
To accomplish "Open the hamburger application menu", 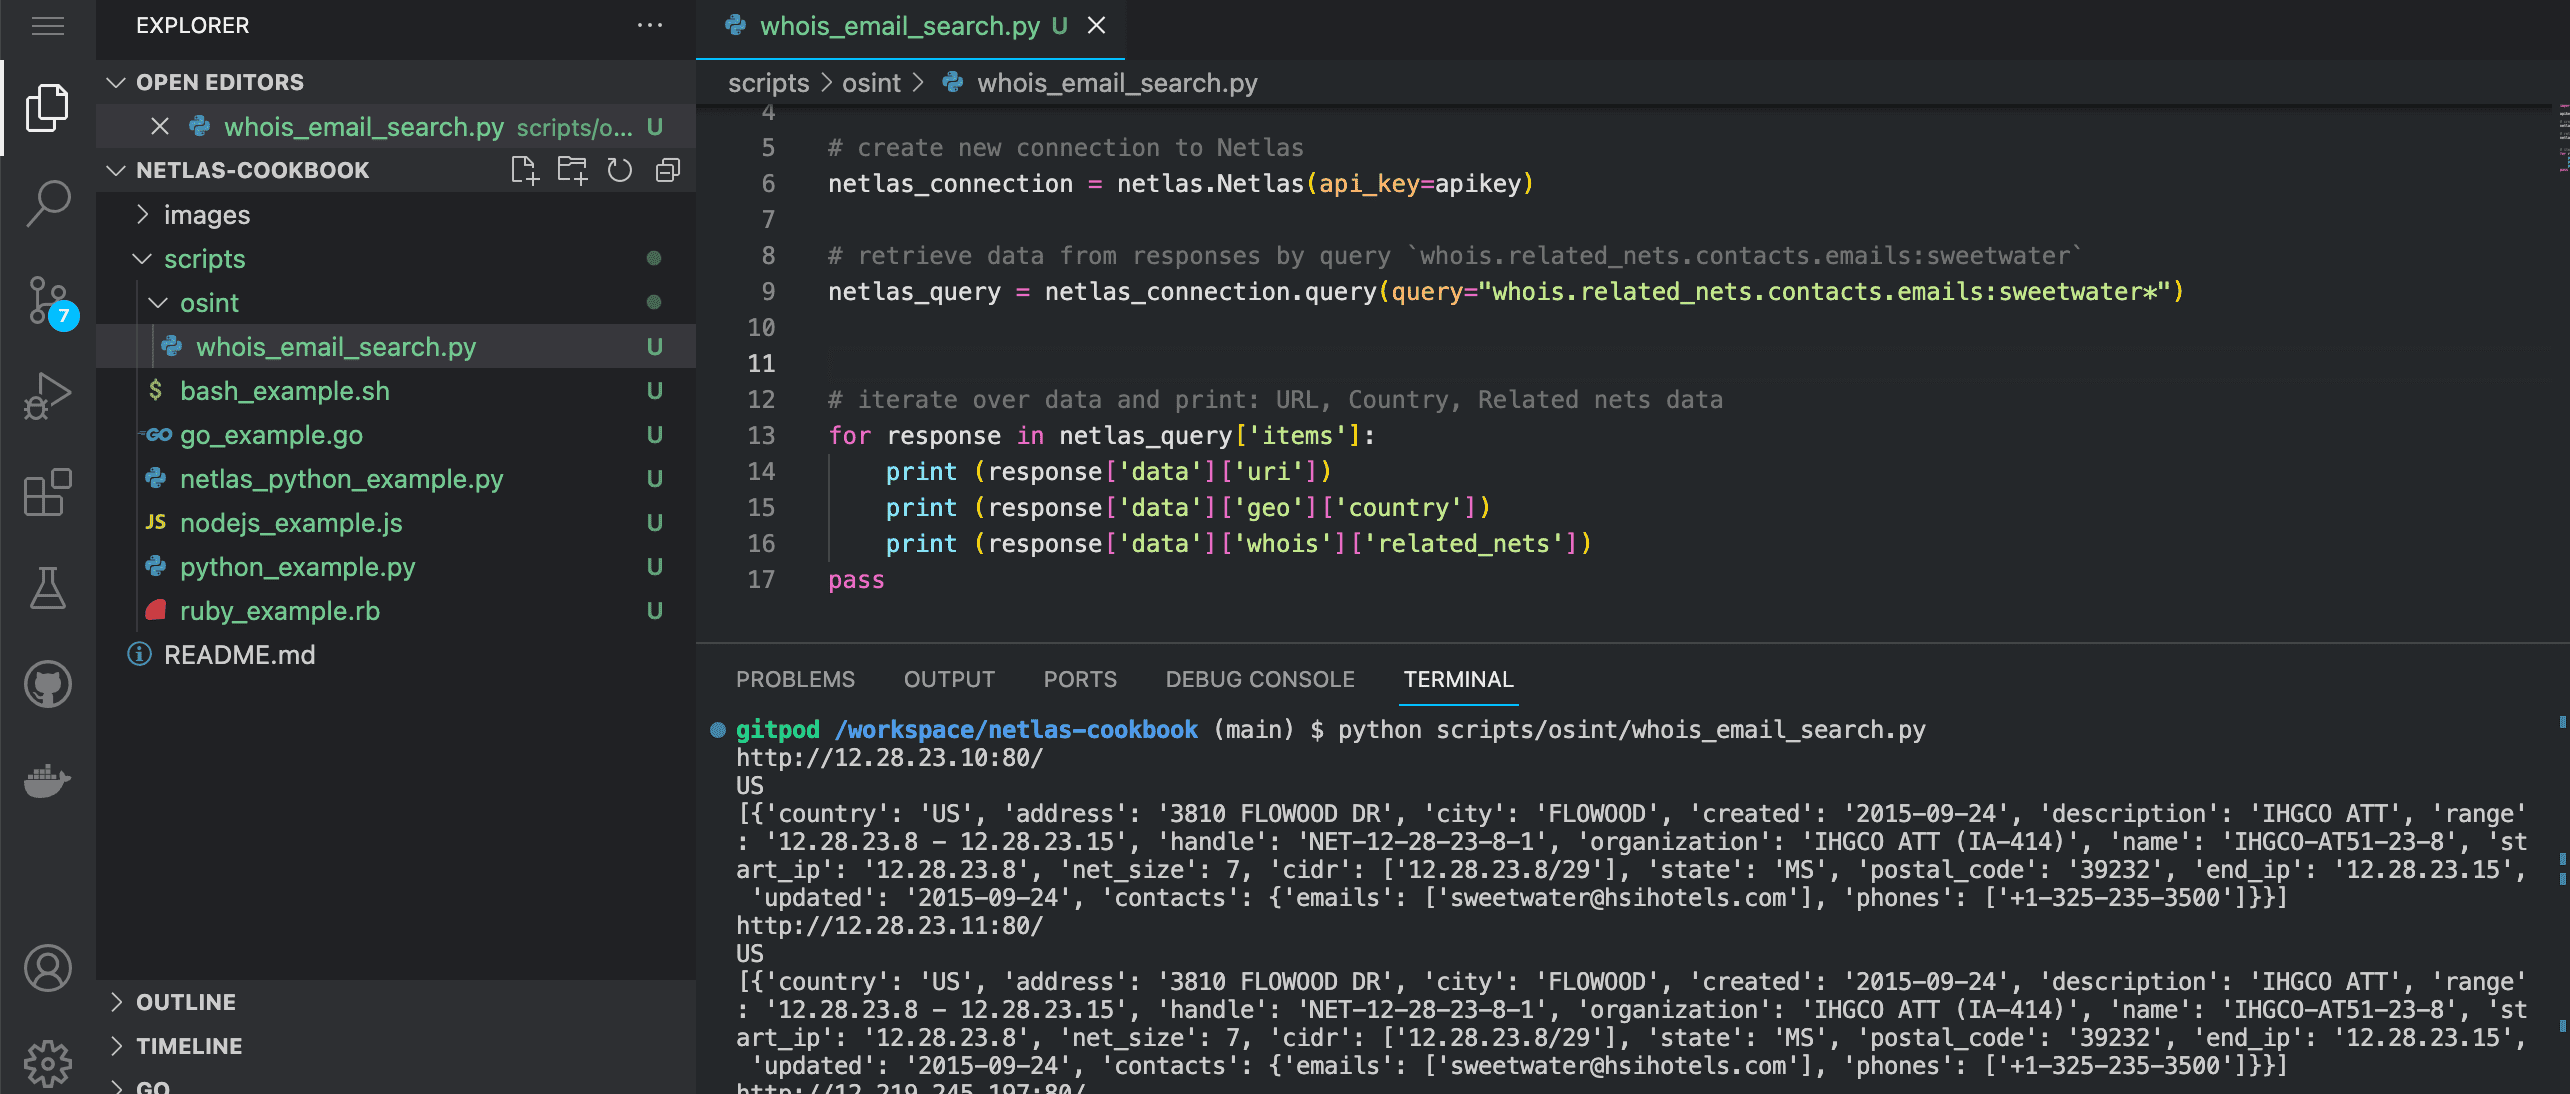I will click(48, 26).
